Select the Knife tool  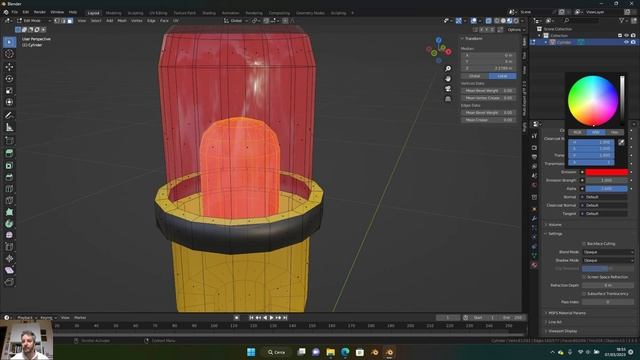click(x=9, y=200)
